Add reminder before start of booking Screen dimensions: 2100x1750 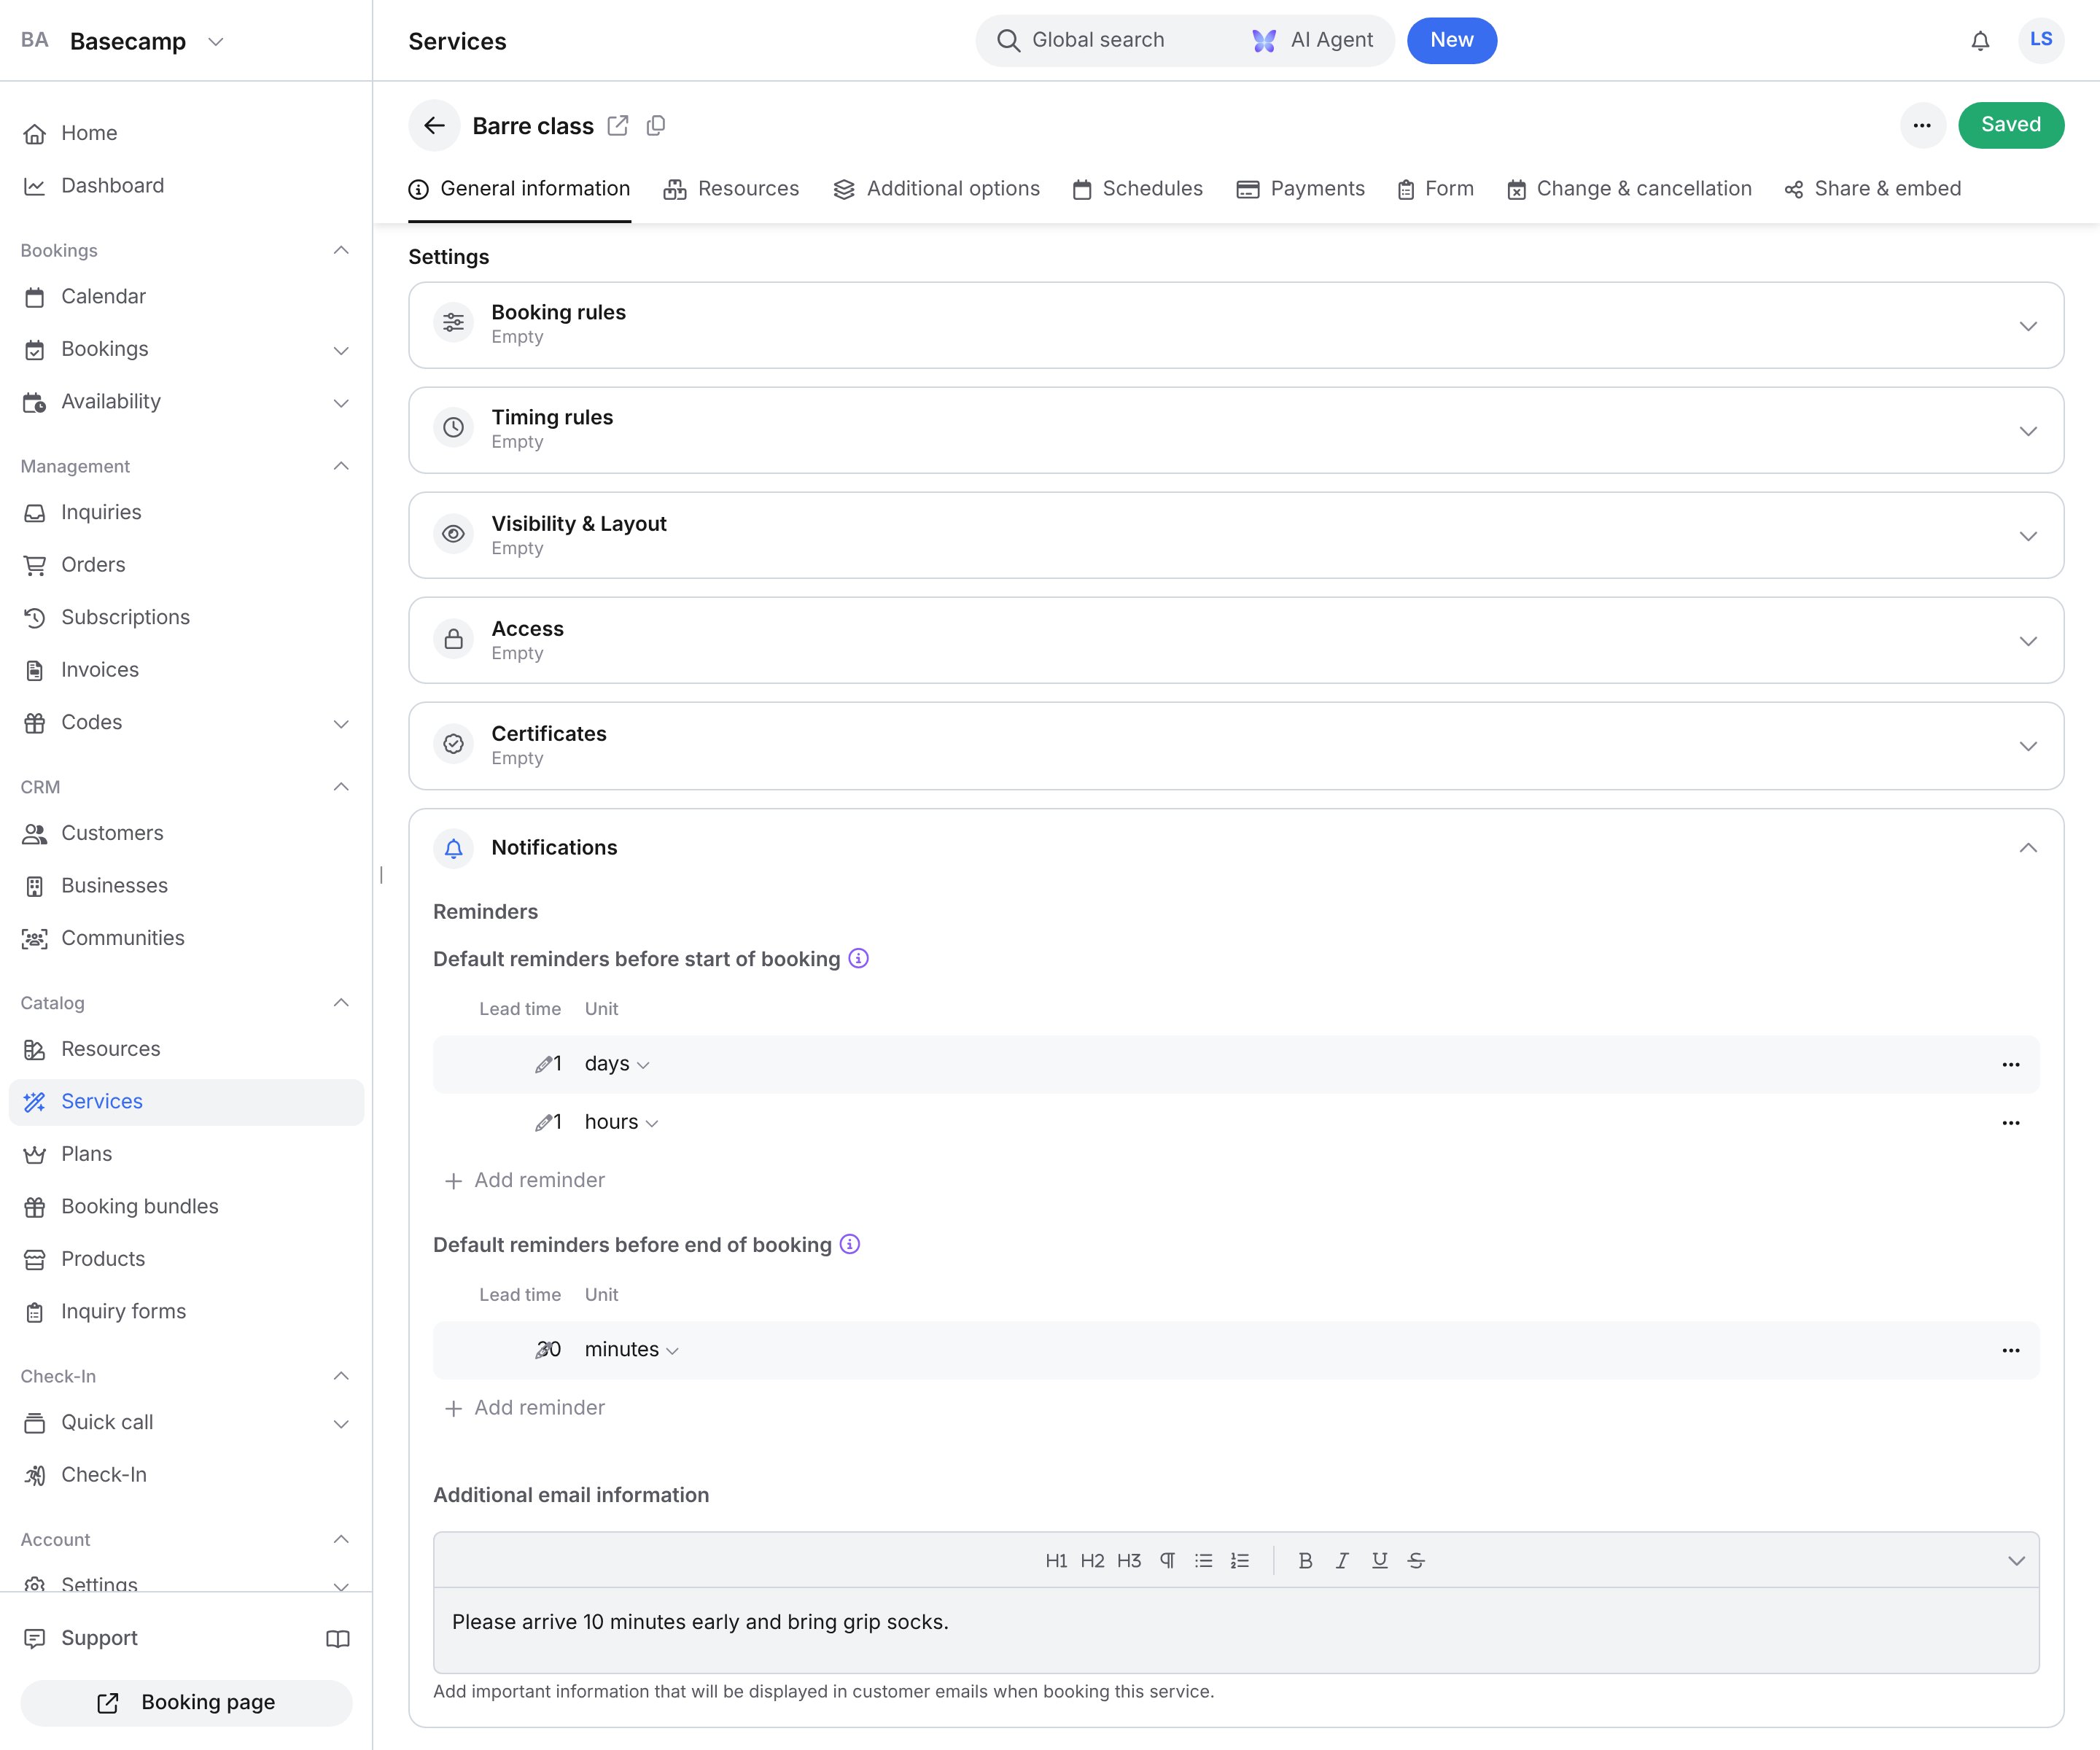(524, 1180)
